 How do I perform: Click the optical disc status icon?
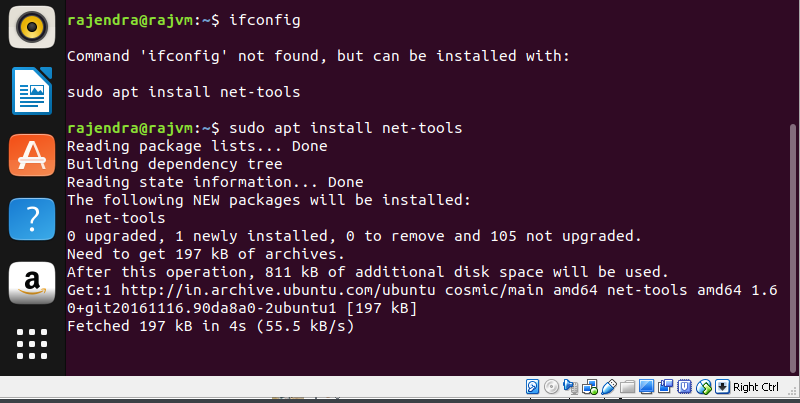point(552,387)
